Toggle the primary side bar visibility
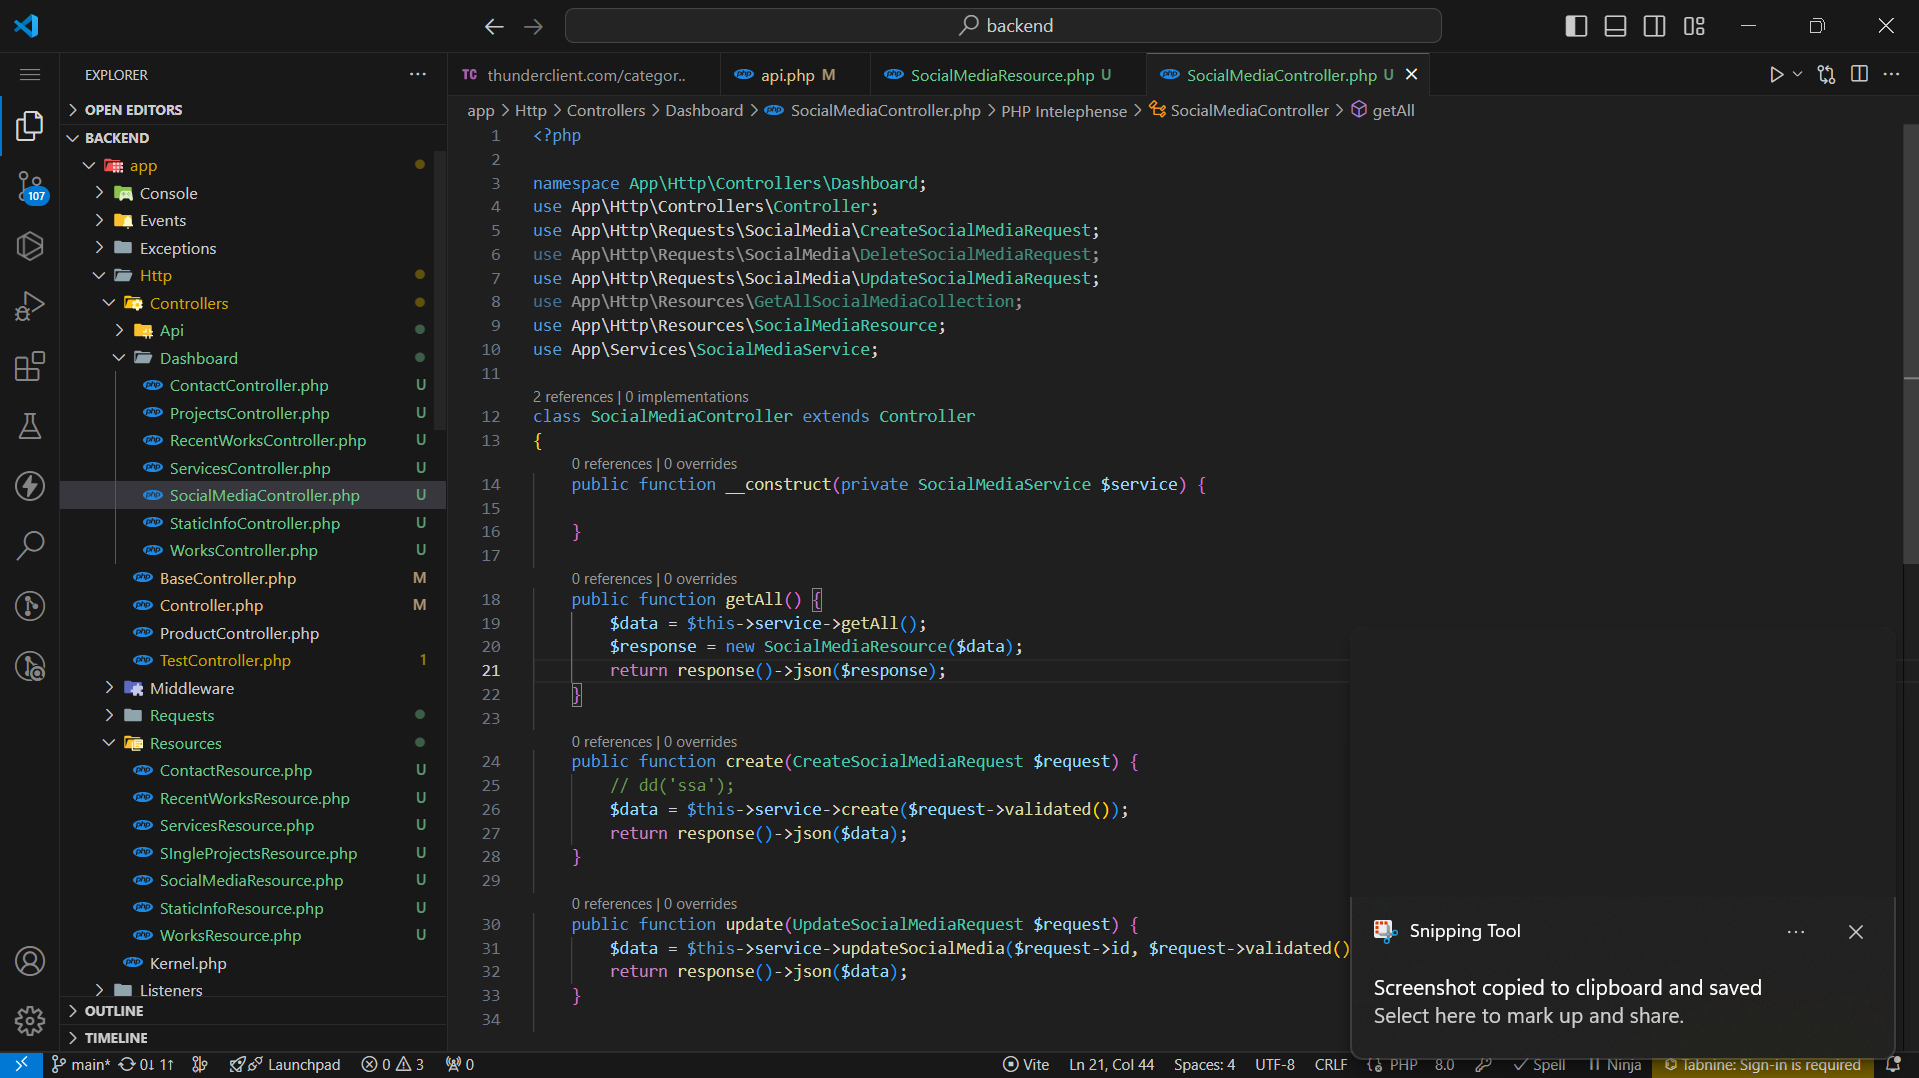This screenshot has height=1078, width=1919. [x=1576, y=26]
